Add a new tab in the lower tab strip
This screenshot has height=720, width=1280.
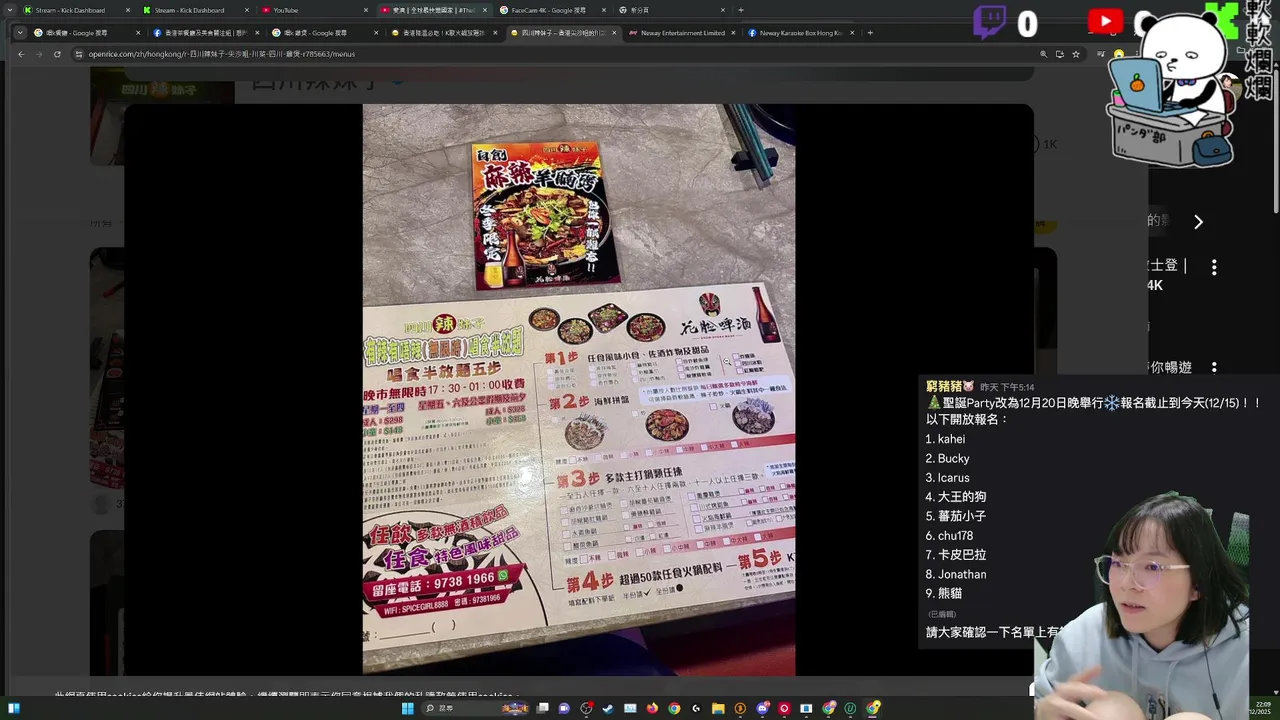point(870,32)
